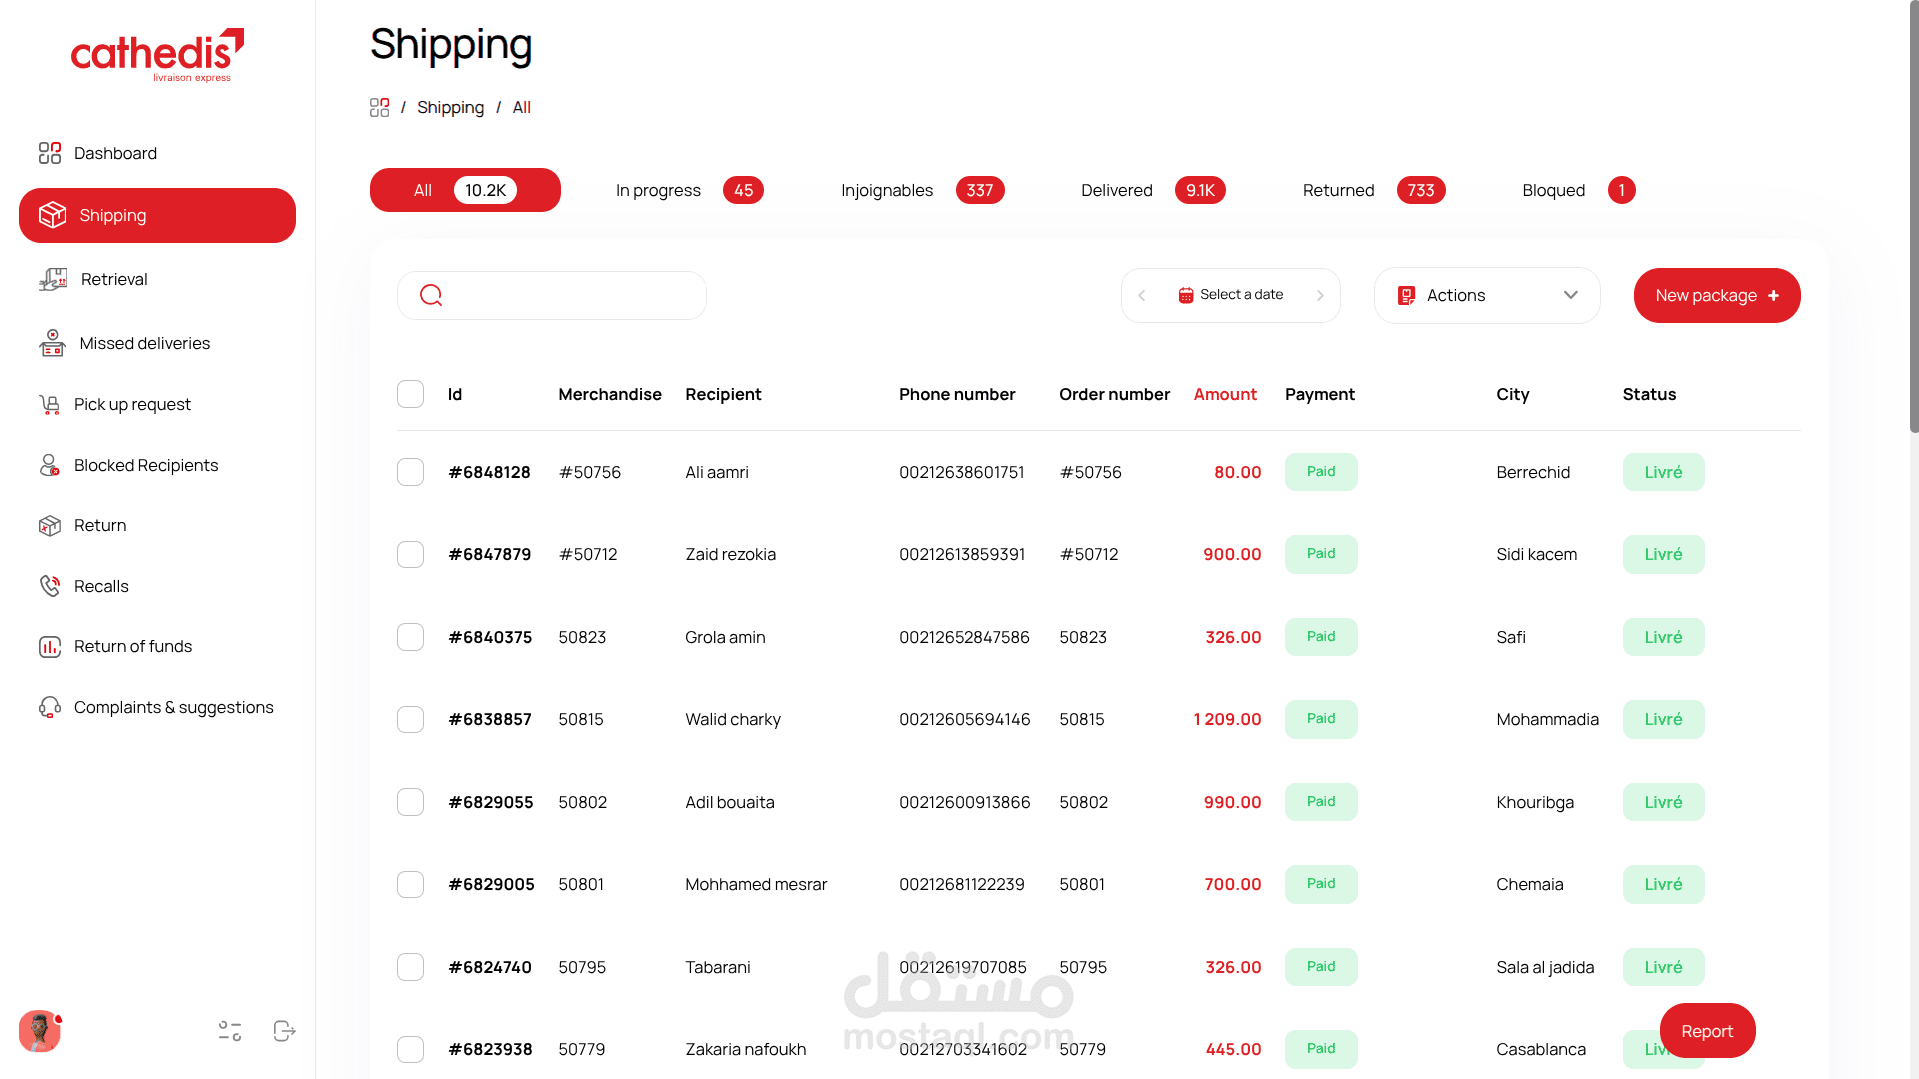Click the page vertical scrollbar

(x=1913, y=216)
